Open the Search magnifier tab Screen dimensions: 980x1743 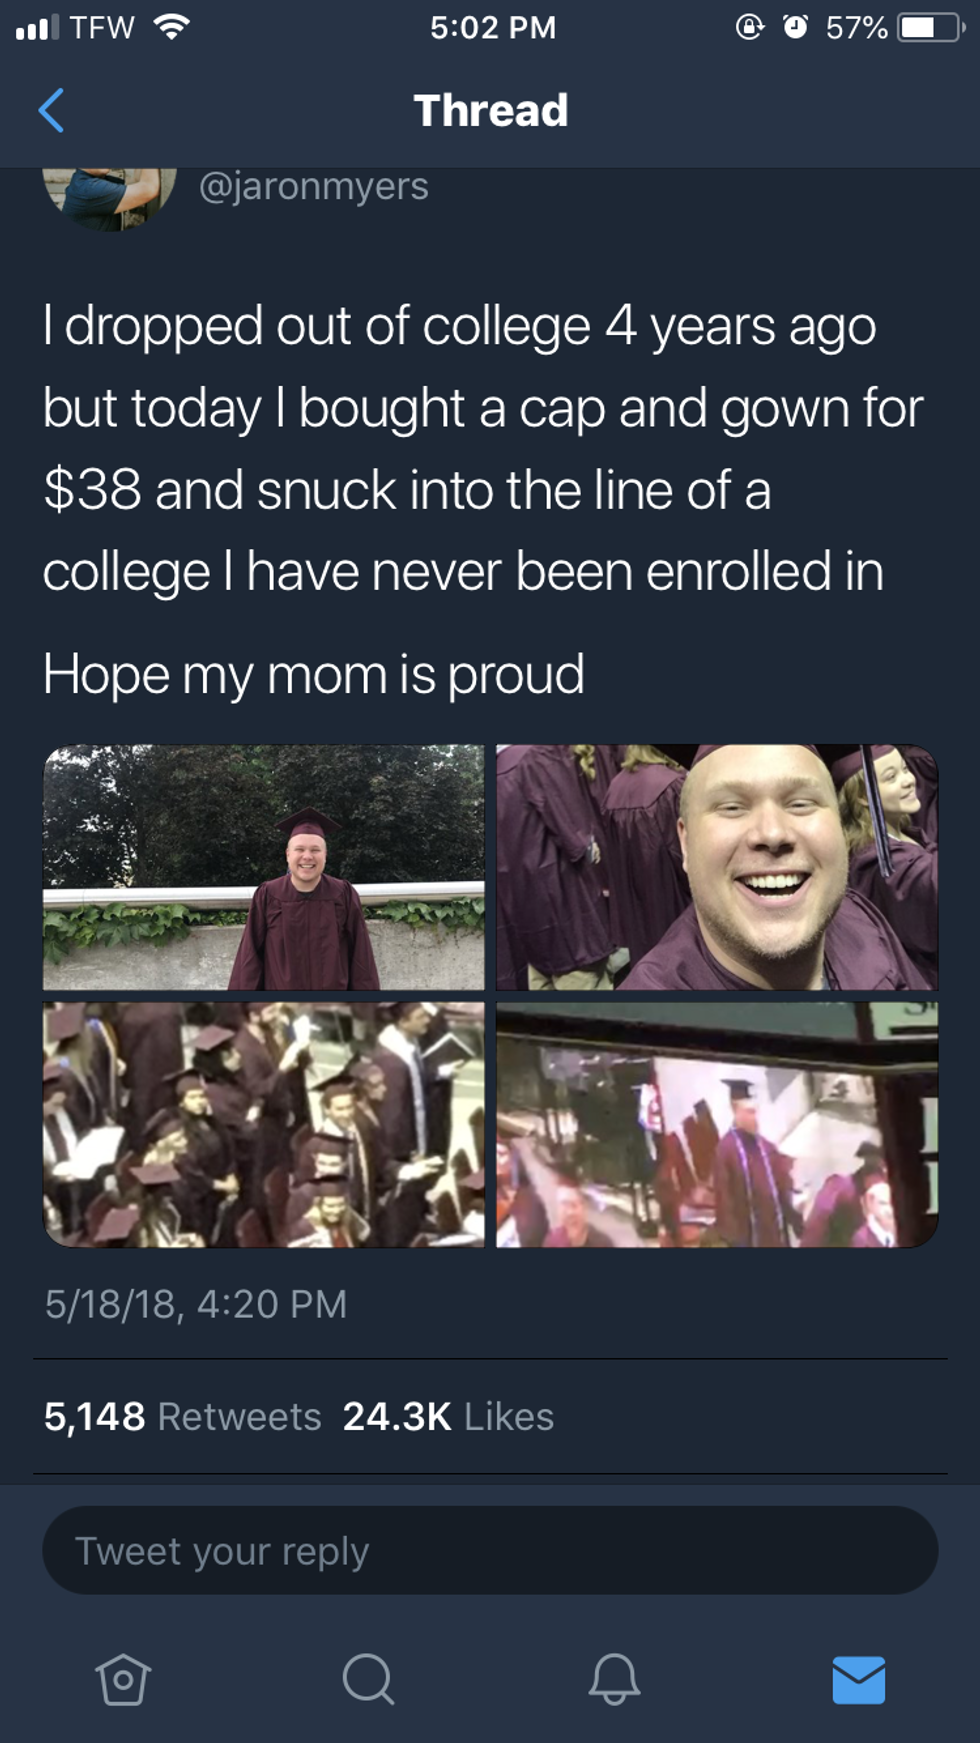pyautogui.click(x=368, y=1678)
